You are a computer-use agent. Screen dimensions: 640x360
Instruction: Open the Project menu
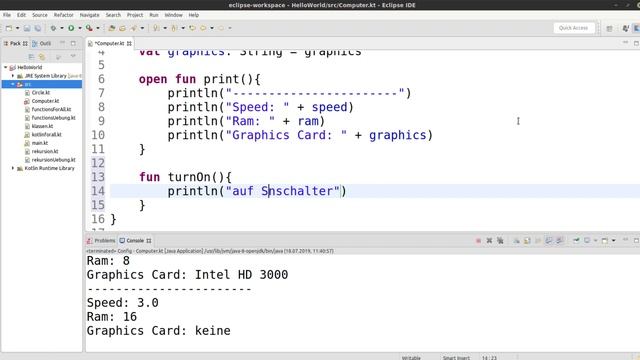[x=135, y=15]
